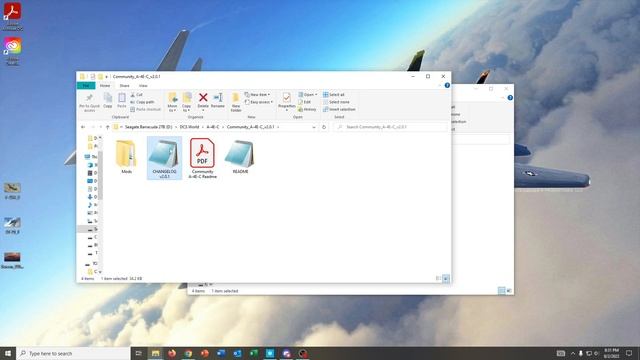This screenshot has height=360, width=640.
Task: Switch to the Share ribbon tab
Action: (124, 86)
